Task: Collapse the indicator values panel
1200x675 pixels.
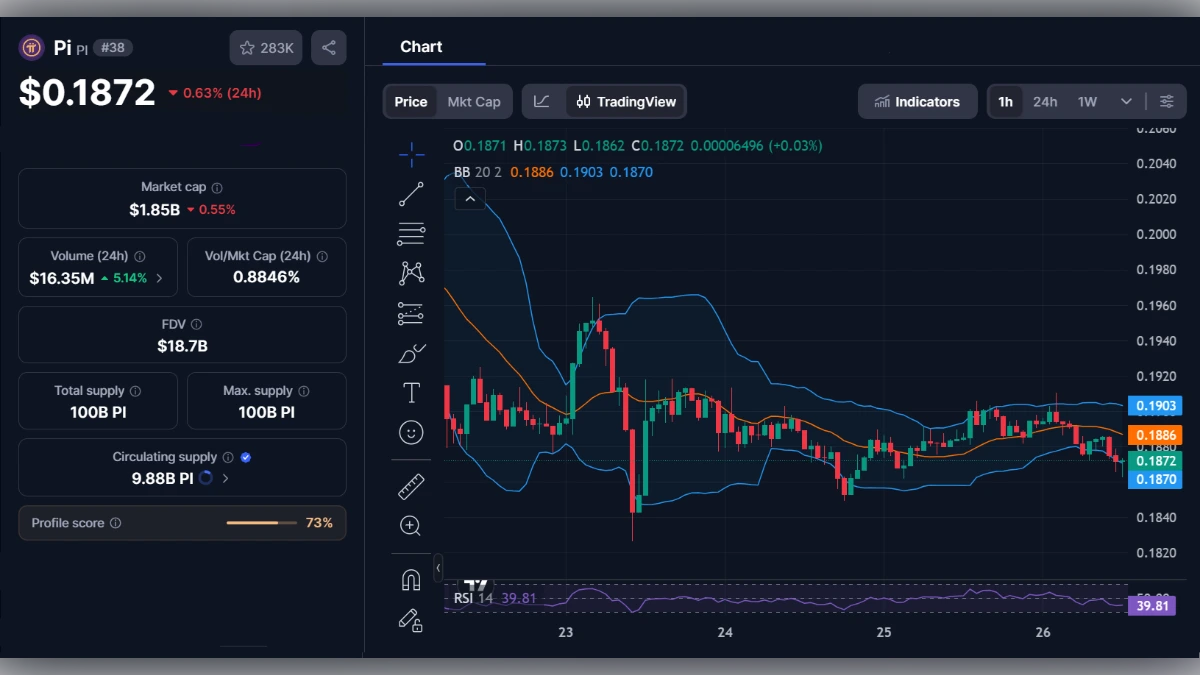Action: coord(470,198)
